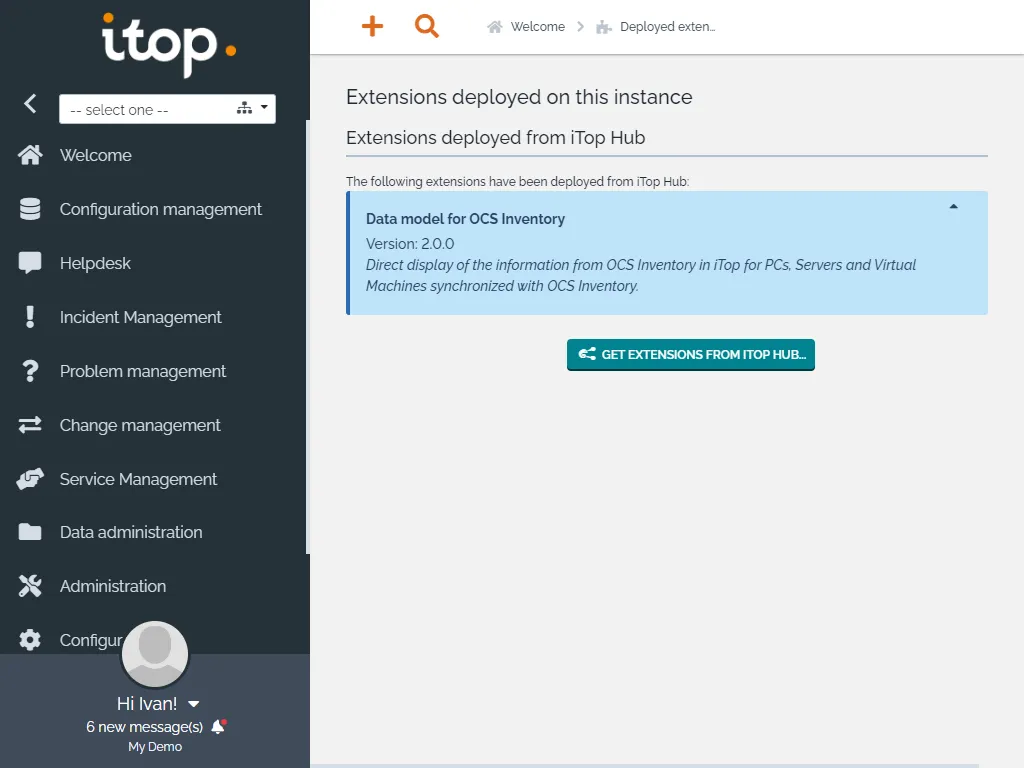Open Incident Management menu
Viewport: 1024px width, 768px height.
[x=140, y=317]
